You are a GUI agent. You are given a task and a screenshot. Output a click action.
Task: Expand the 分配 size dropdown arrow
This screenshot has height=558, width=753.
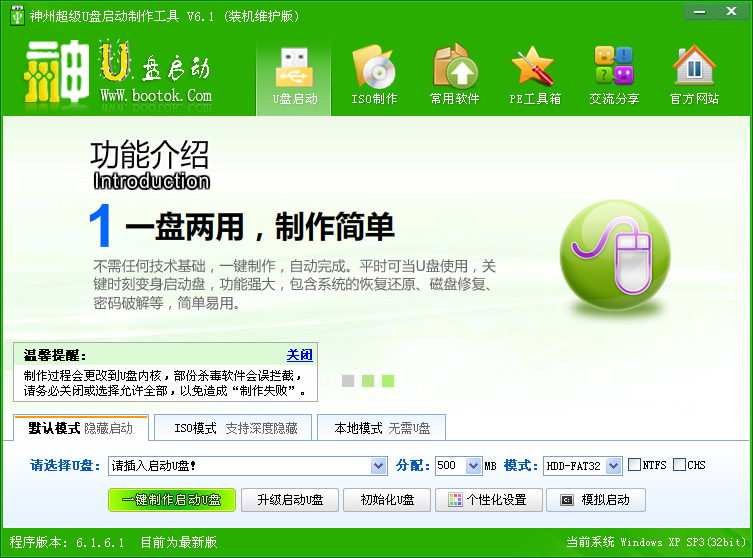coord(473,466)
